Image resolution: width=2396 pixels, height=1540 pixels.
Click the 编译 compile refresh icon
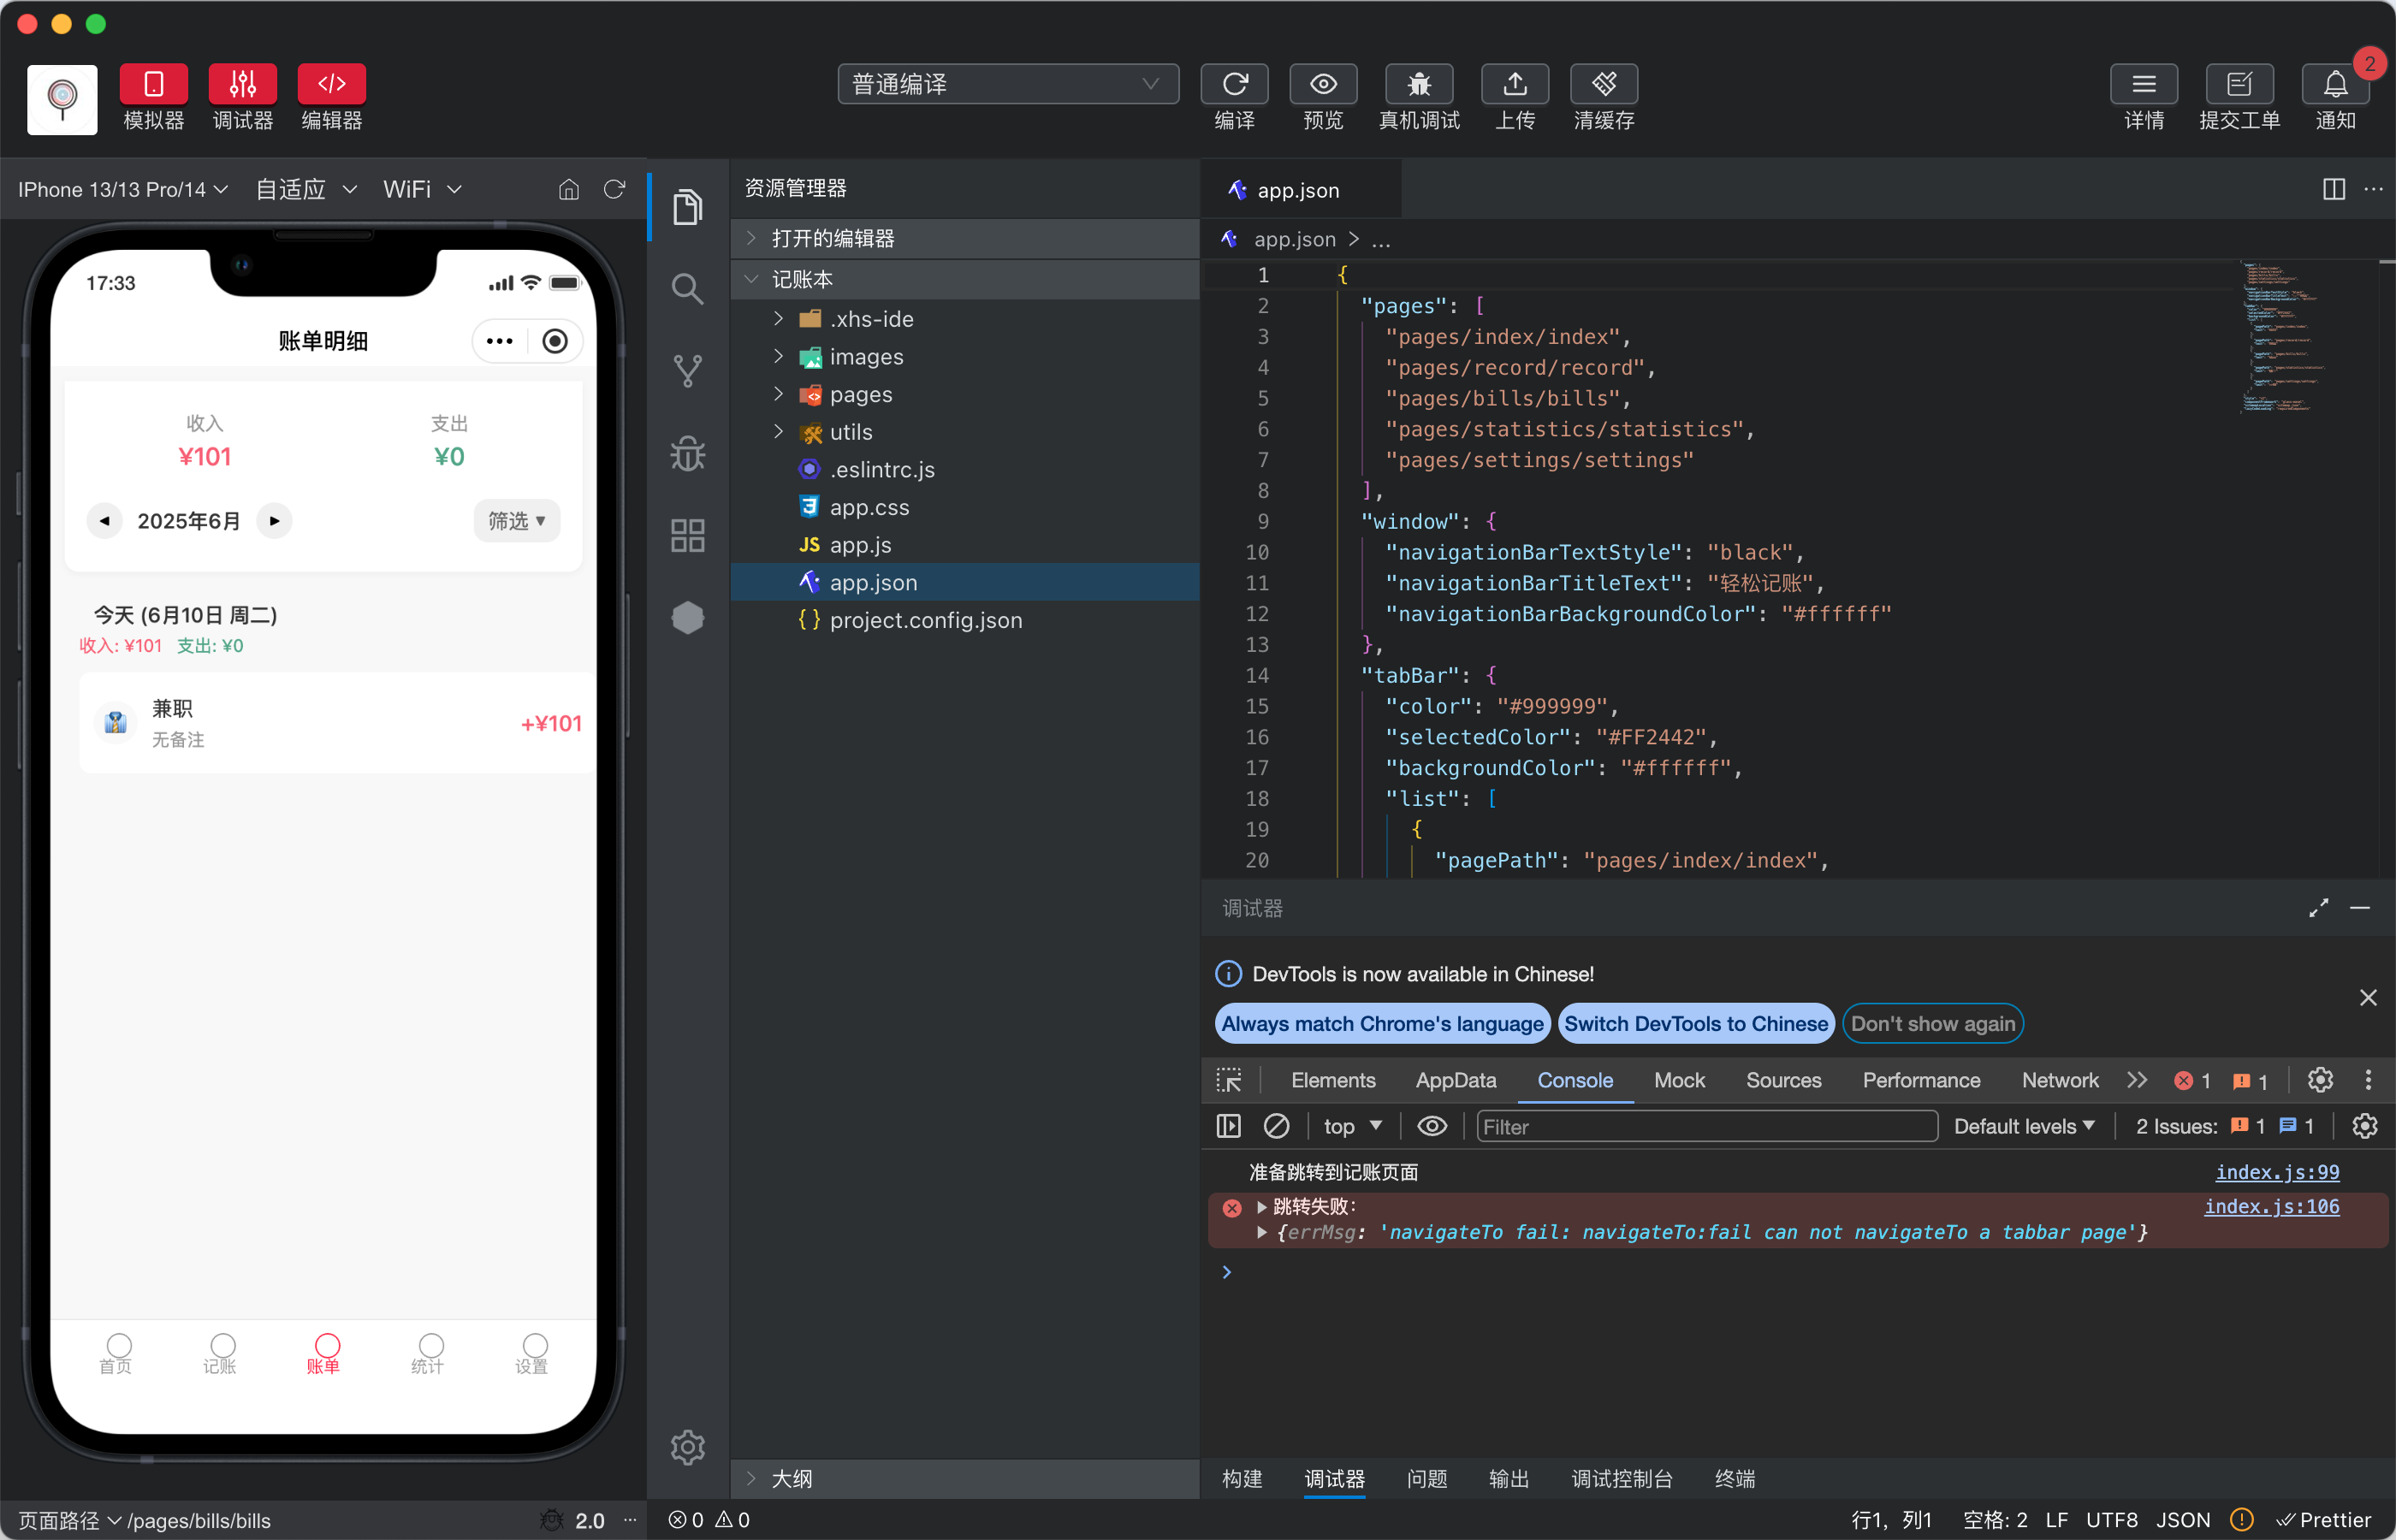point(1234,84)
